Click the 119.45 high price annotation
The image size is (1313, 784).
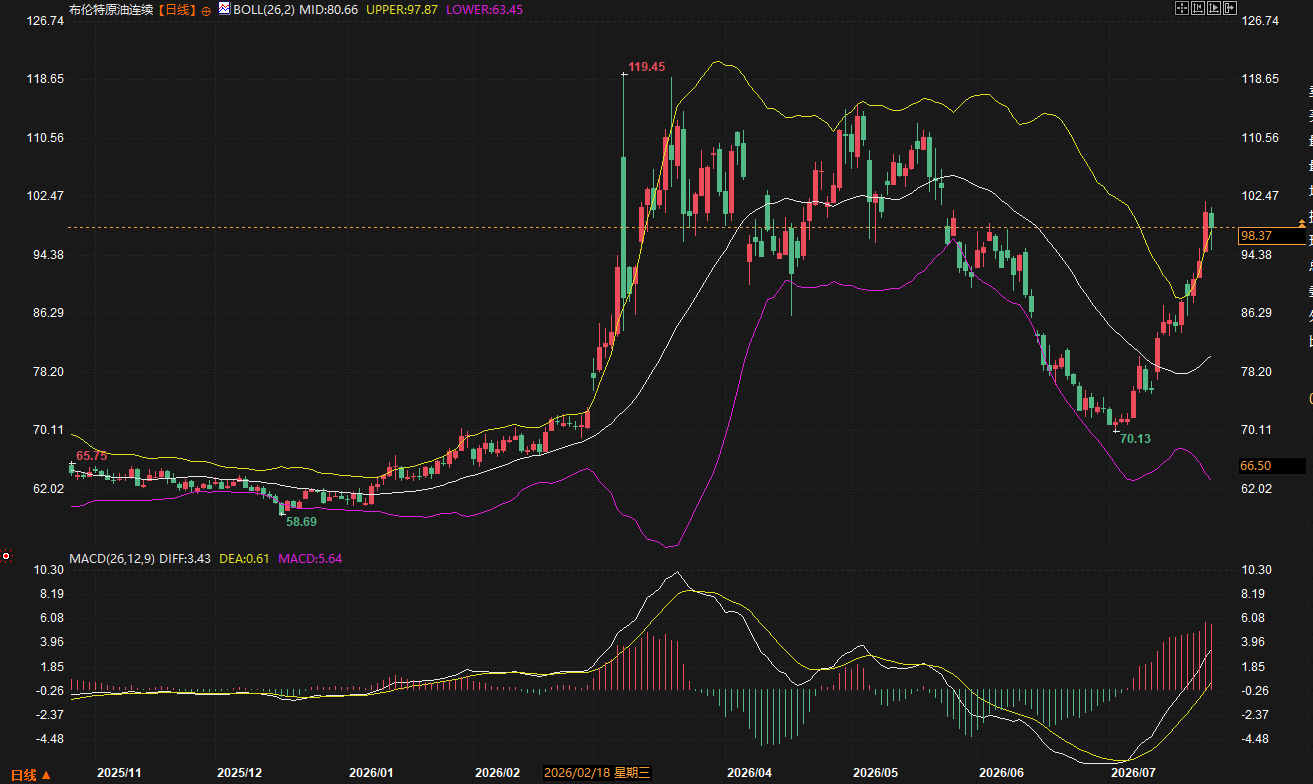point(646,67)
